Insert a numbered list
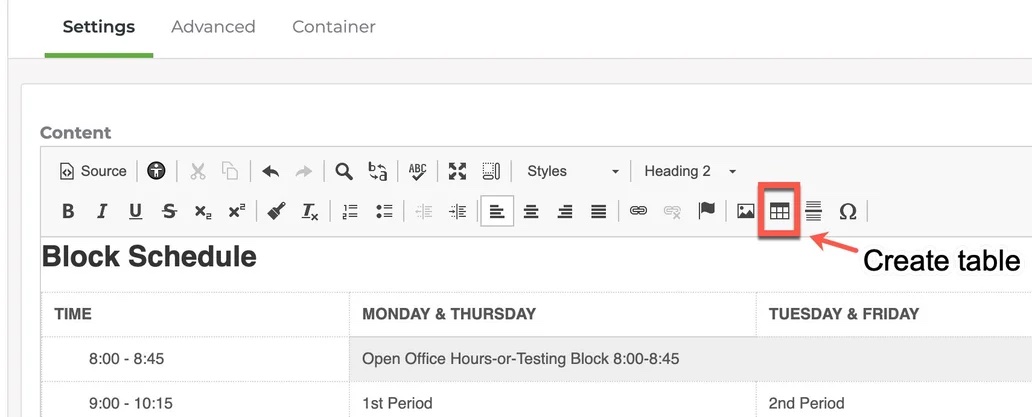 (x=350, y=211)
